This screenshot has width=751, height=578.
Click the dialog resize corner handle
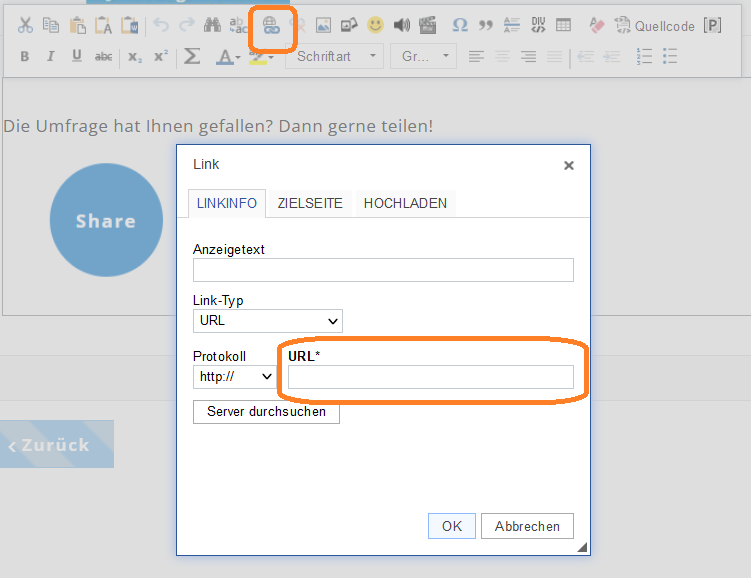pos(582,547)
